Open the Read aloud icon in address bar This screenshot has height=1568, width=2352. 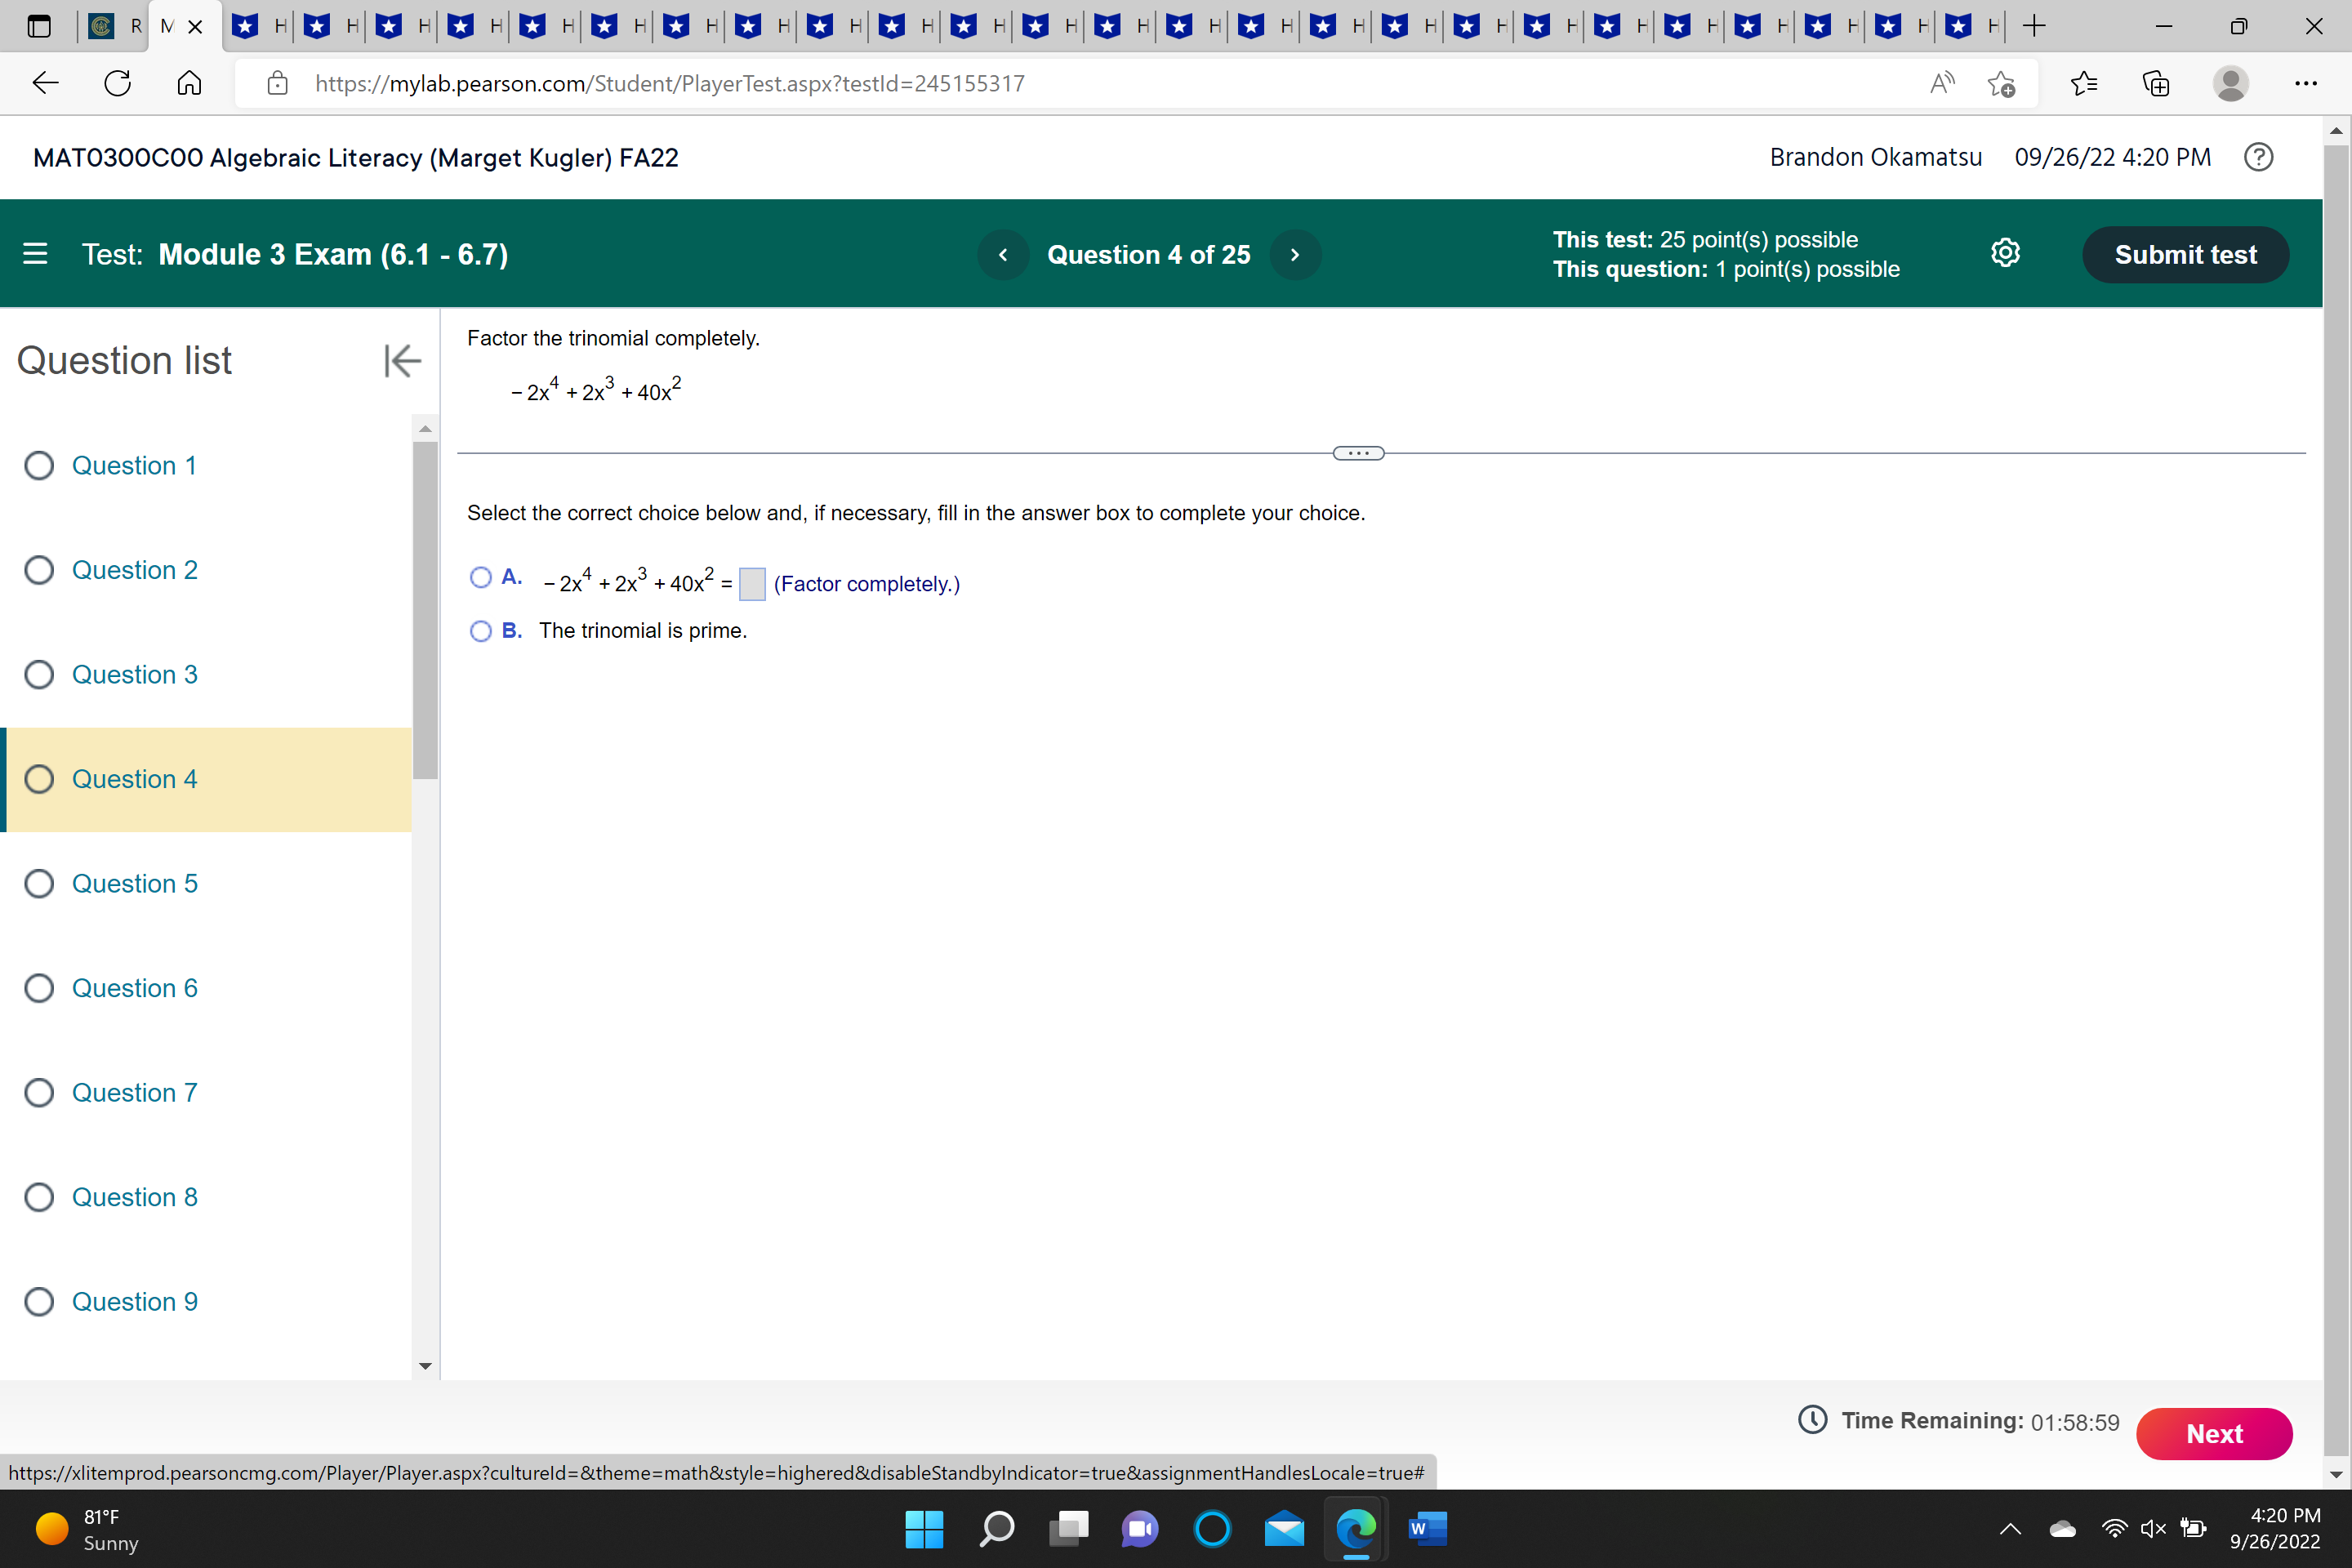pos(1941,83)
